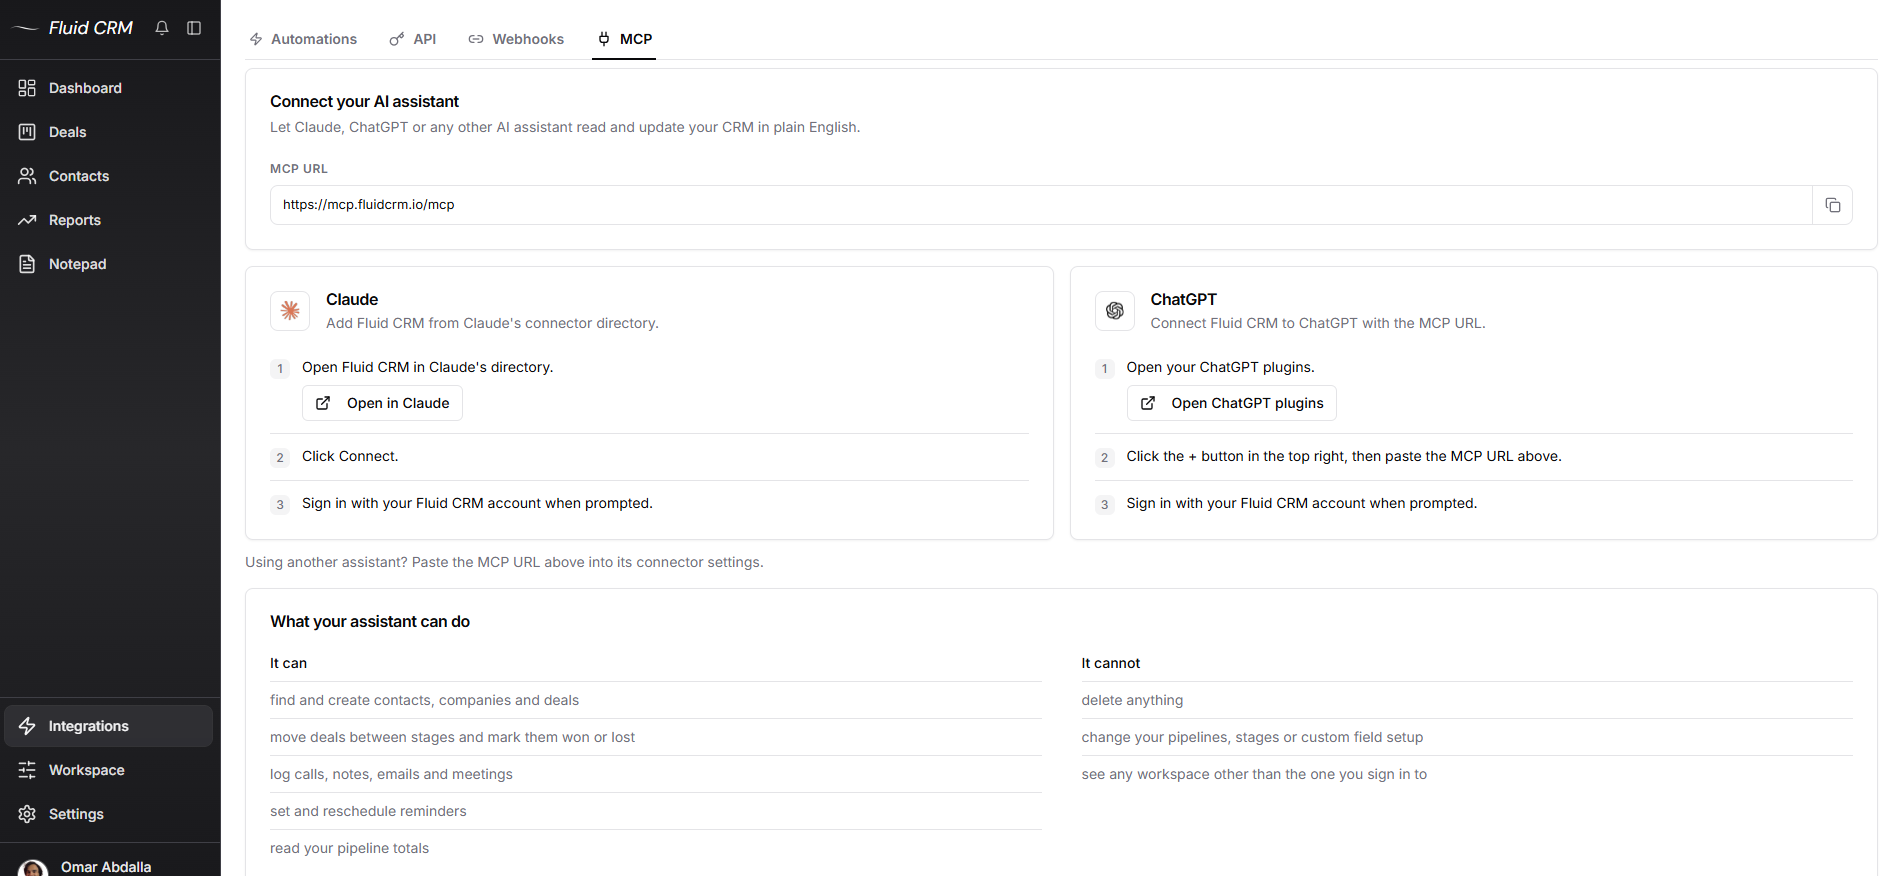
Task: Switch to the Automations tab
Action: pyautogui.click(x=303, y=39)
